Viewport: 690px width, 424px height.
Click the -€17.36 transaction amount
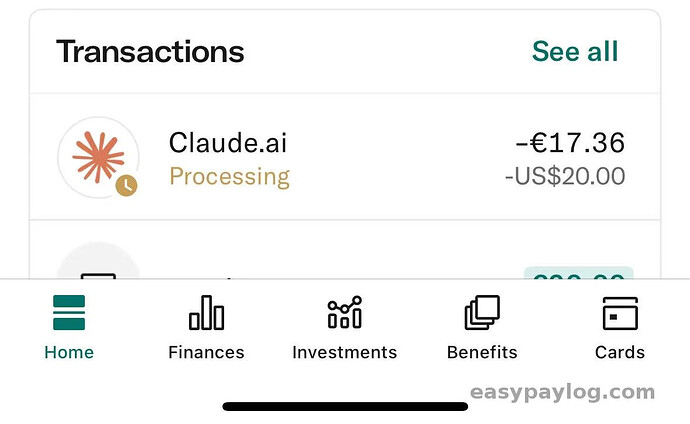(x=570, y=143)
